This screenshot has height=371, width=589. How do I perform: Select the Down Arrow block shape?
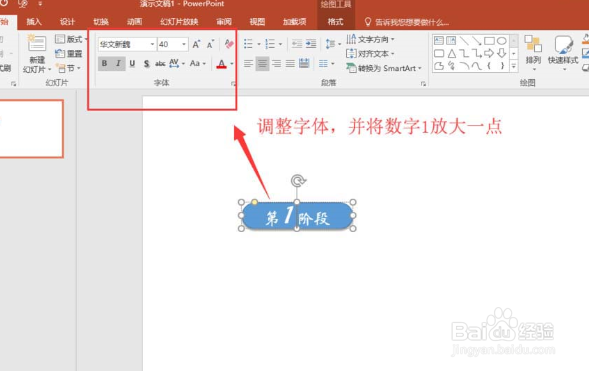[501, 53]
